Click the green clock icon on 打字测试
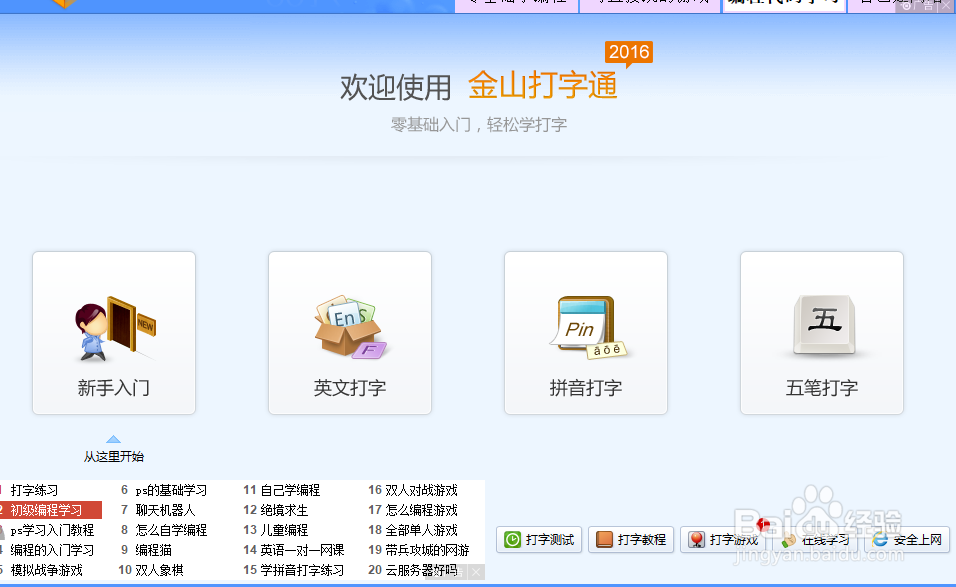 click(513, 539)
